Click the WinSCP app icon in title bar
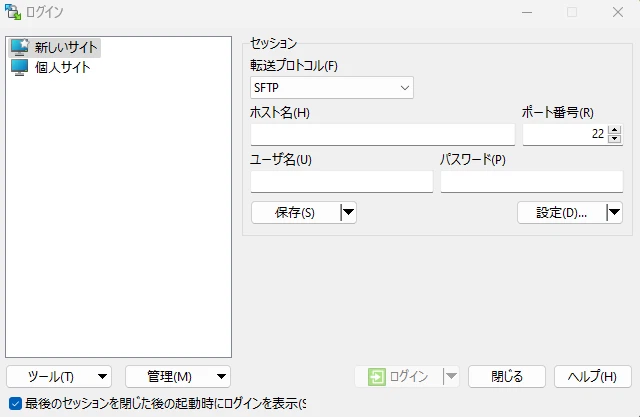This screenshot has width=640, height=417. point(13,12)
